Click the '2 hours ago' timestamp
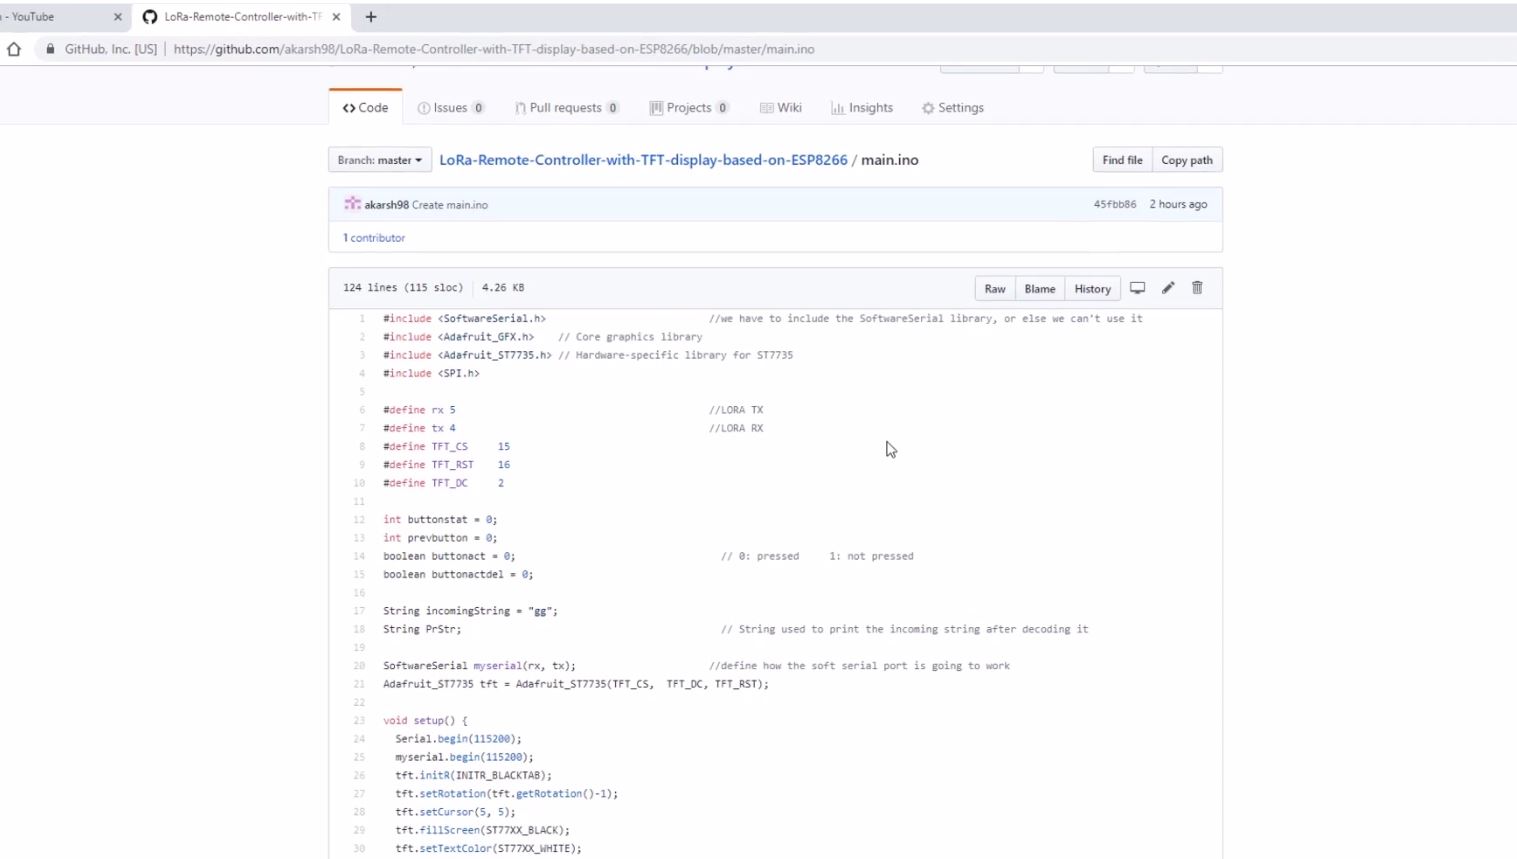This screenshot has width=1517, height=859. 1178,204
